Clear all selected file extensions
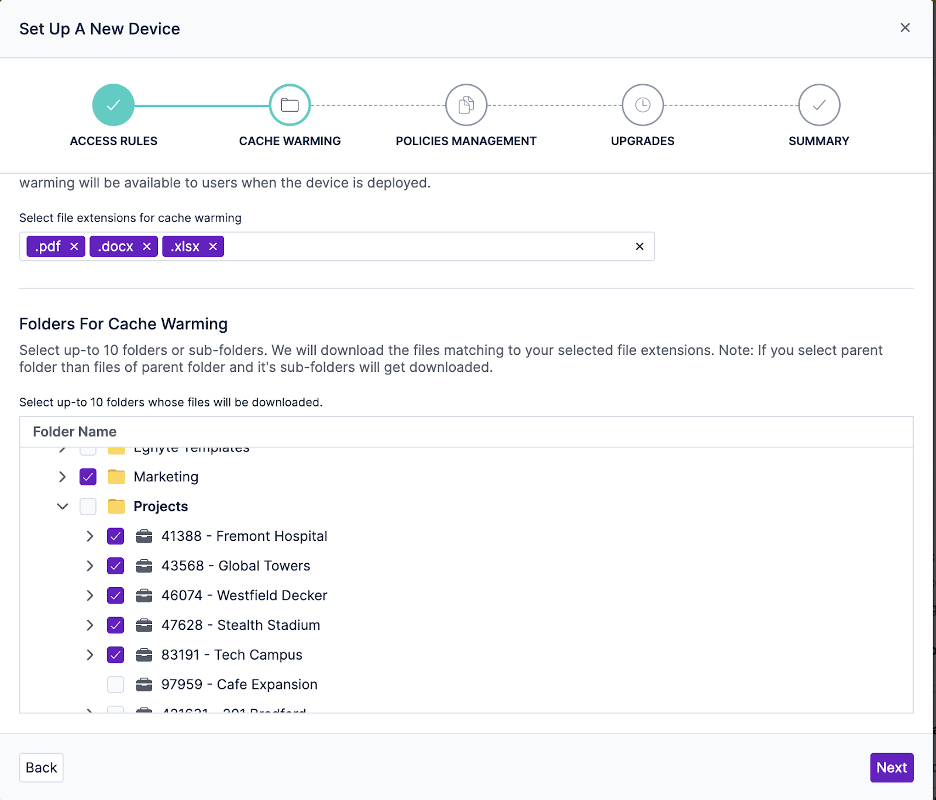The width and height of the screenshot is (936, 800). coord(640,247)
